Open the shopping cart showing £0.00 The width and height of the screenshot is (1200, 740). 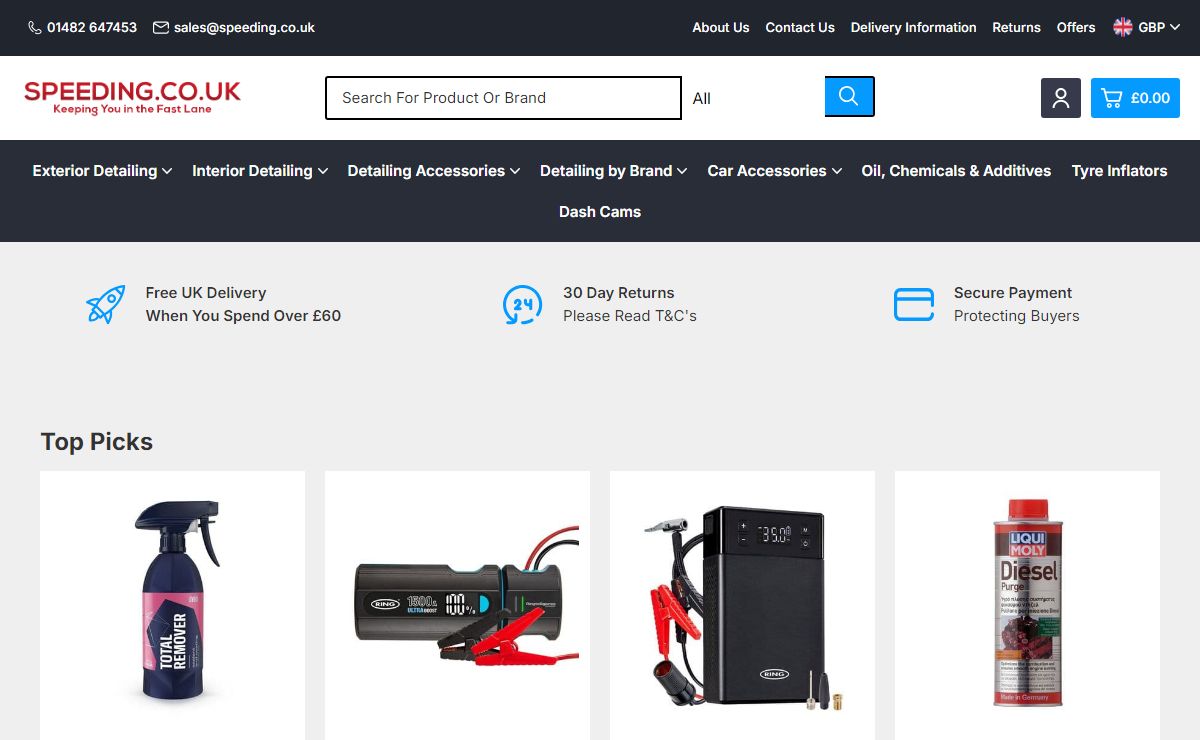tap(1135, 98)
